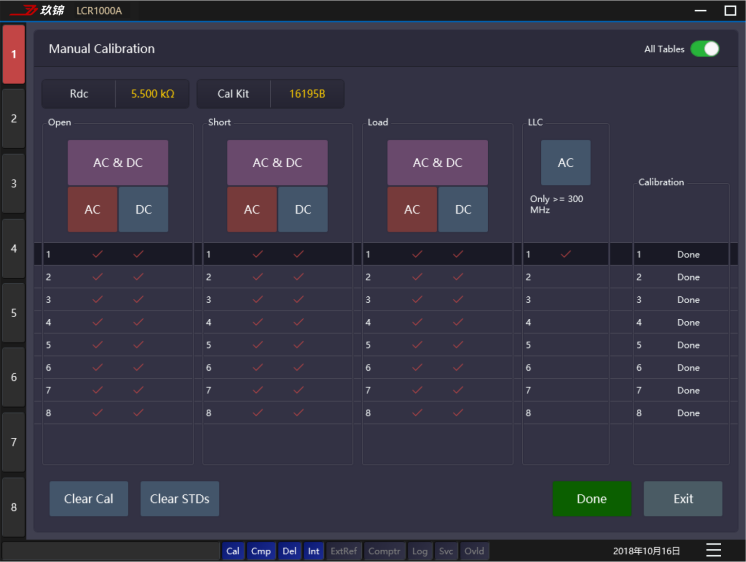Click the Rdc 5.500 kΩ value field
Viewport: 746px width, 562px height.
[152, 94]
